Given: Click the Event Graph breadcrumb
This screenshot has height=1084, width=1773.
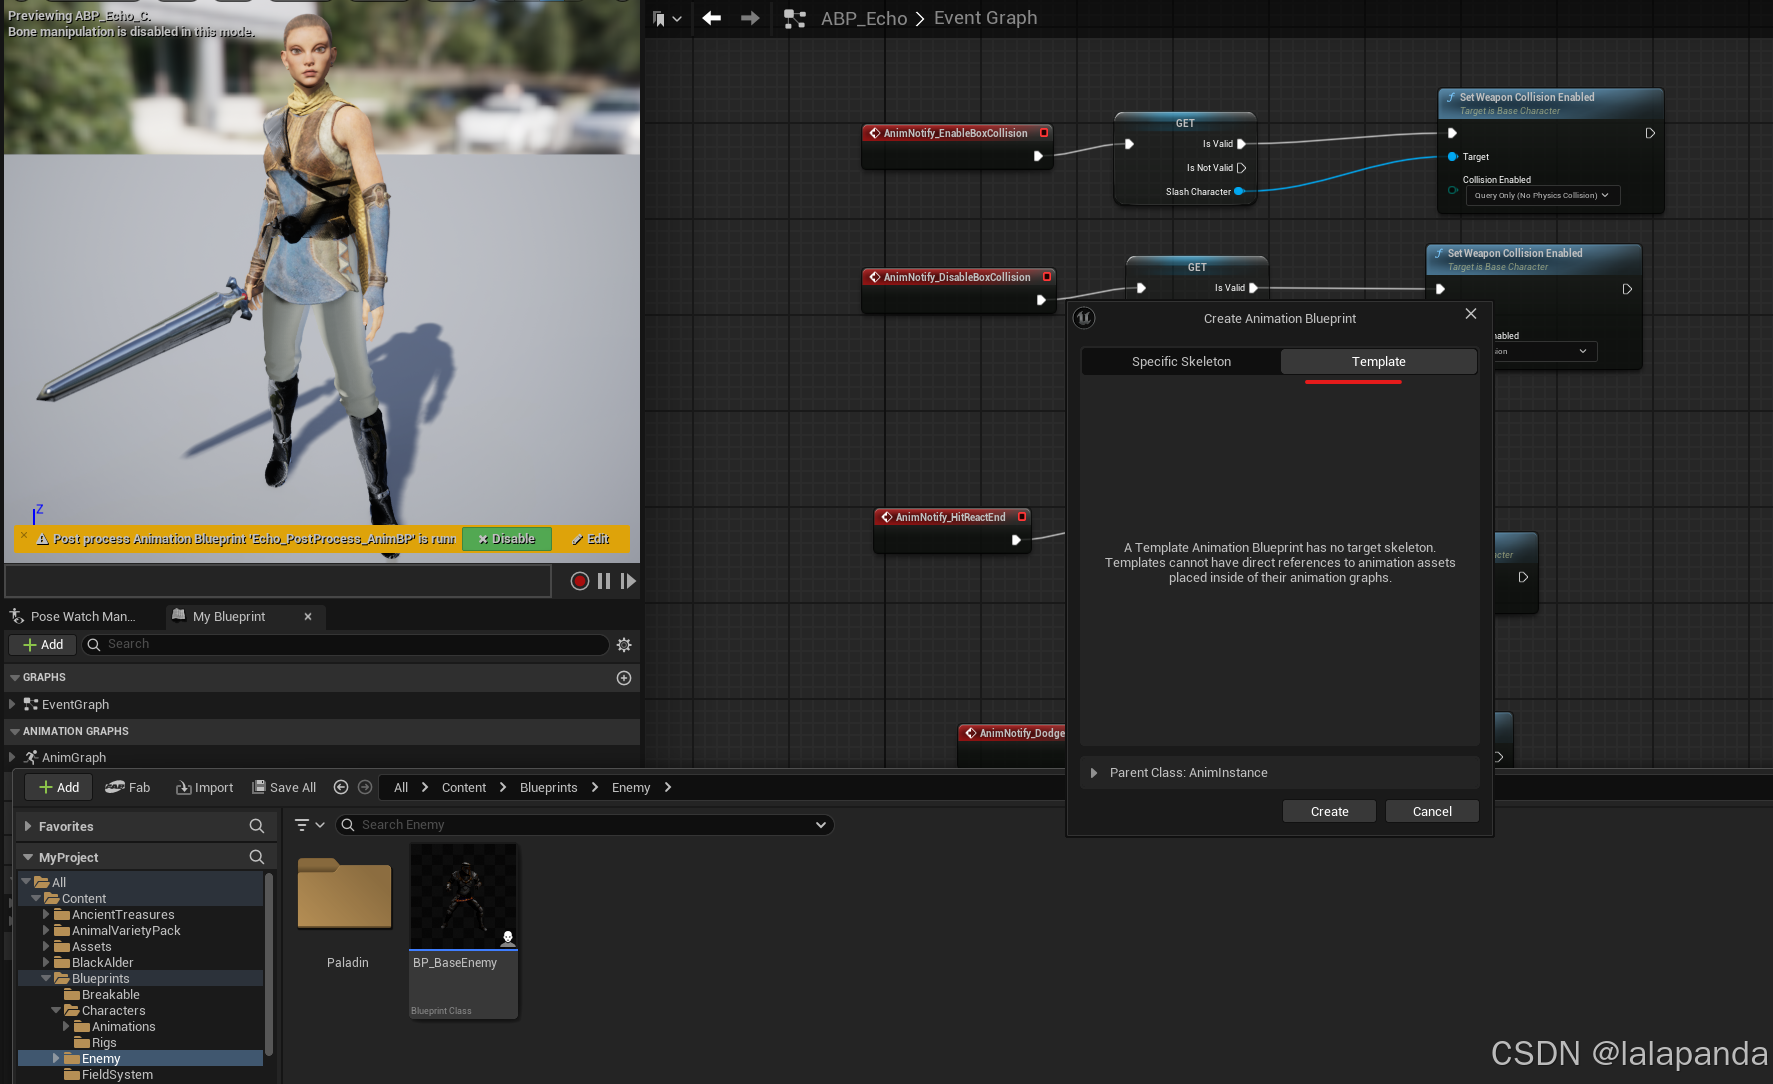Looking at the screenshot, I should pos(985,18).
